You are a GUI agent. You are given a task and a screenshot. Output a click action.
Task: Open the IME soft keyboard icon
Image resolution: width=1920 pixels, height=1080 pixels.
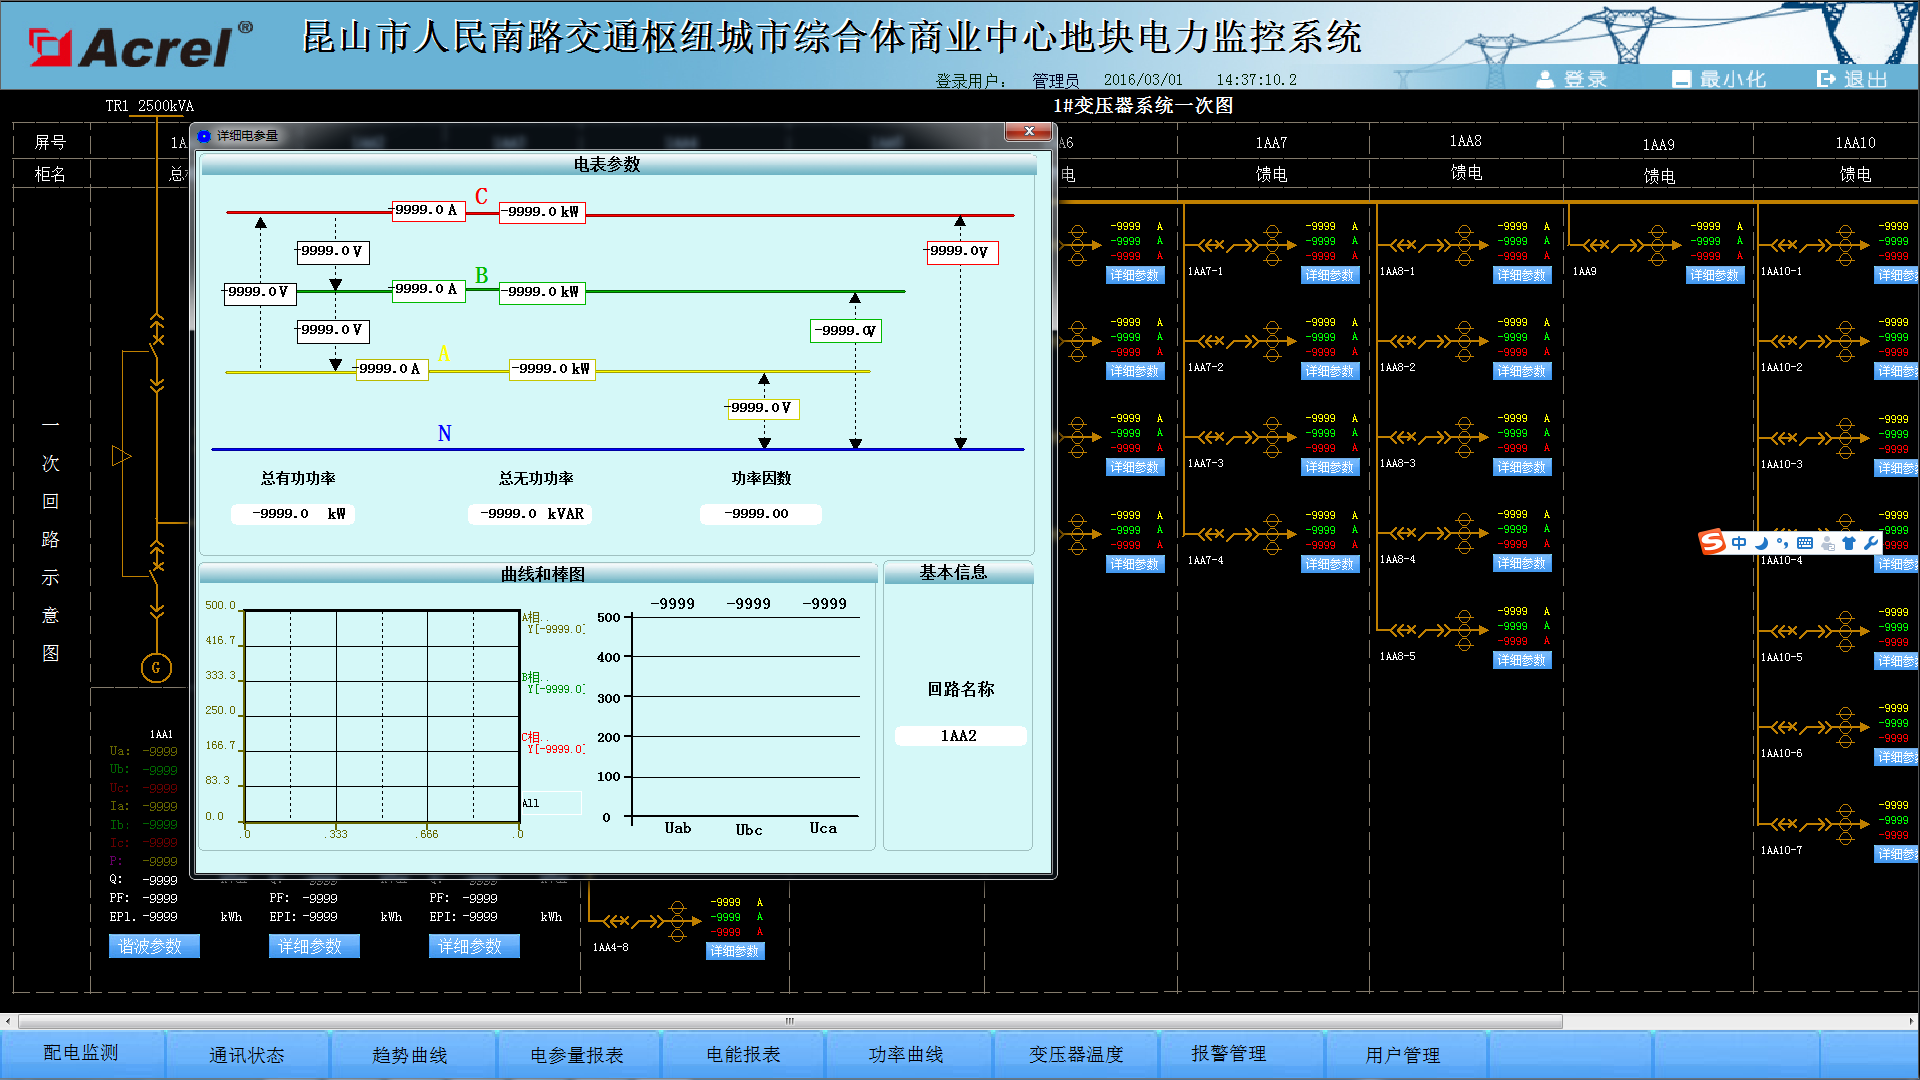pos(1805,543)
